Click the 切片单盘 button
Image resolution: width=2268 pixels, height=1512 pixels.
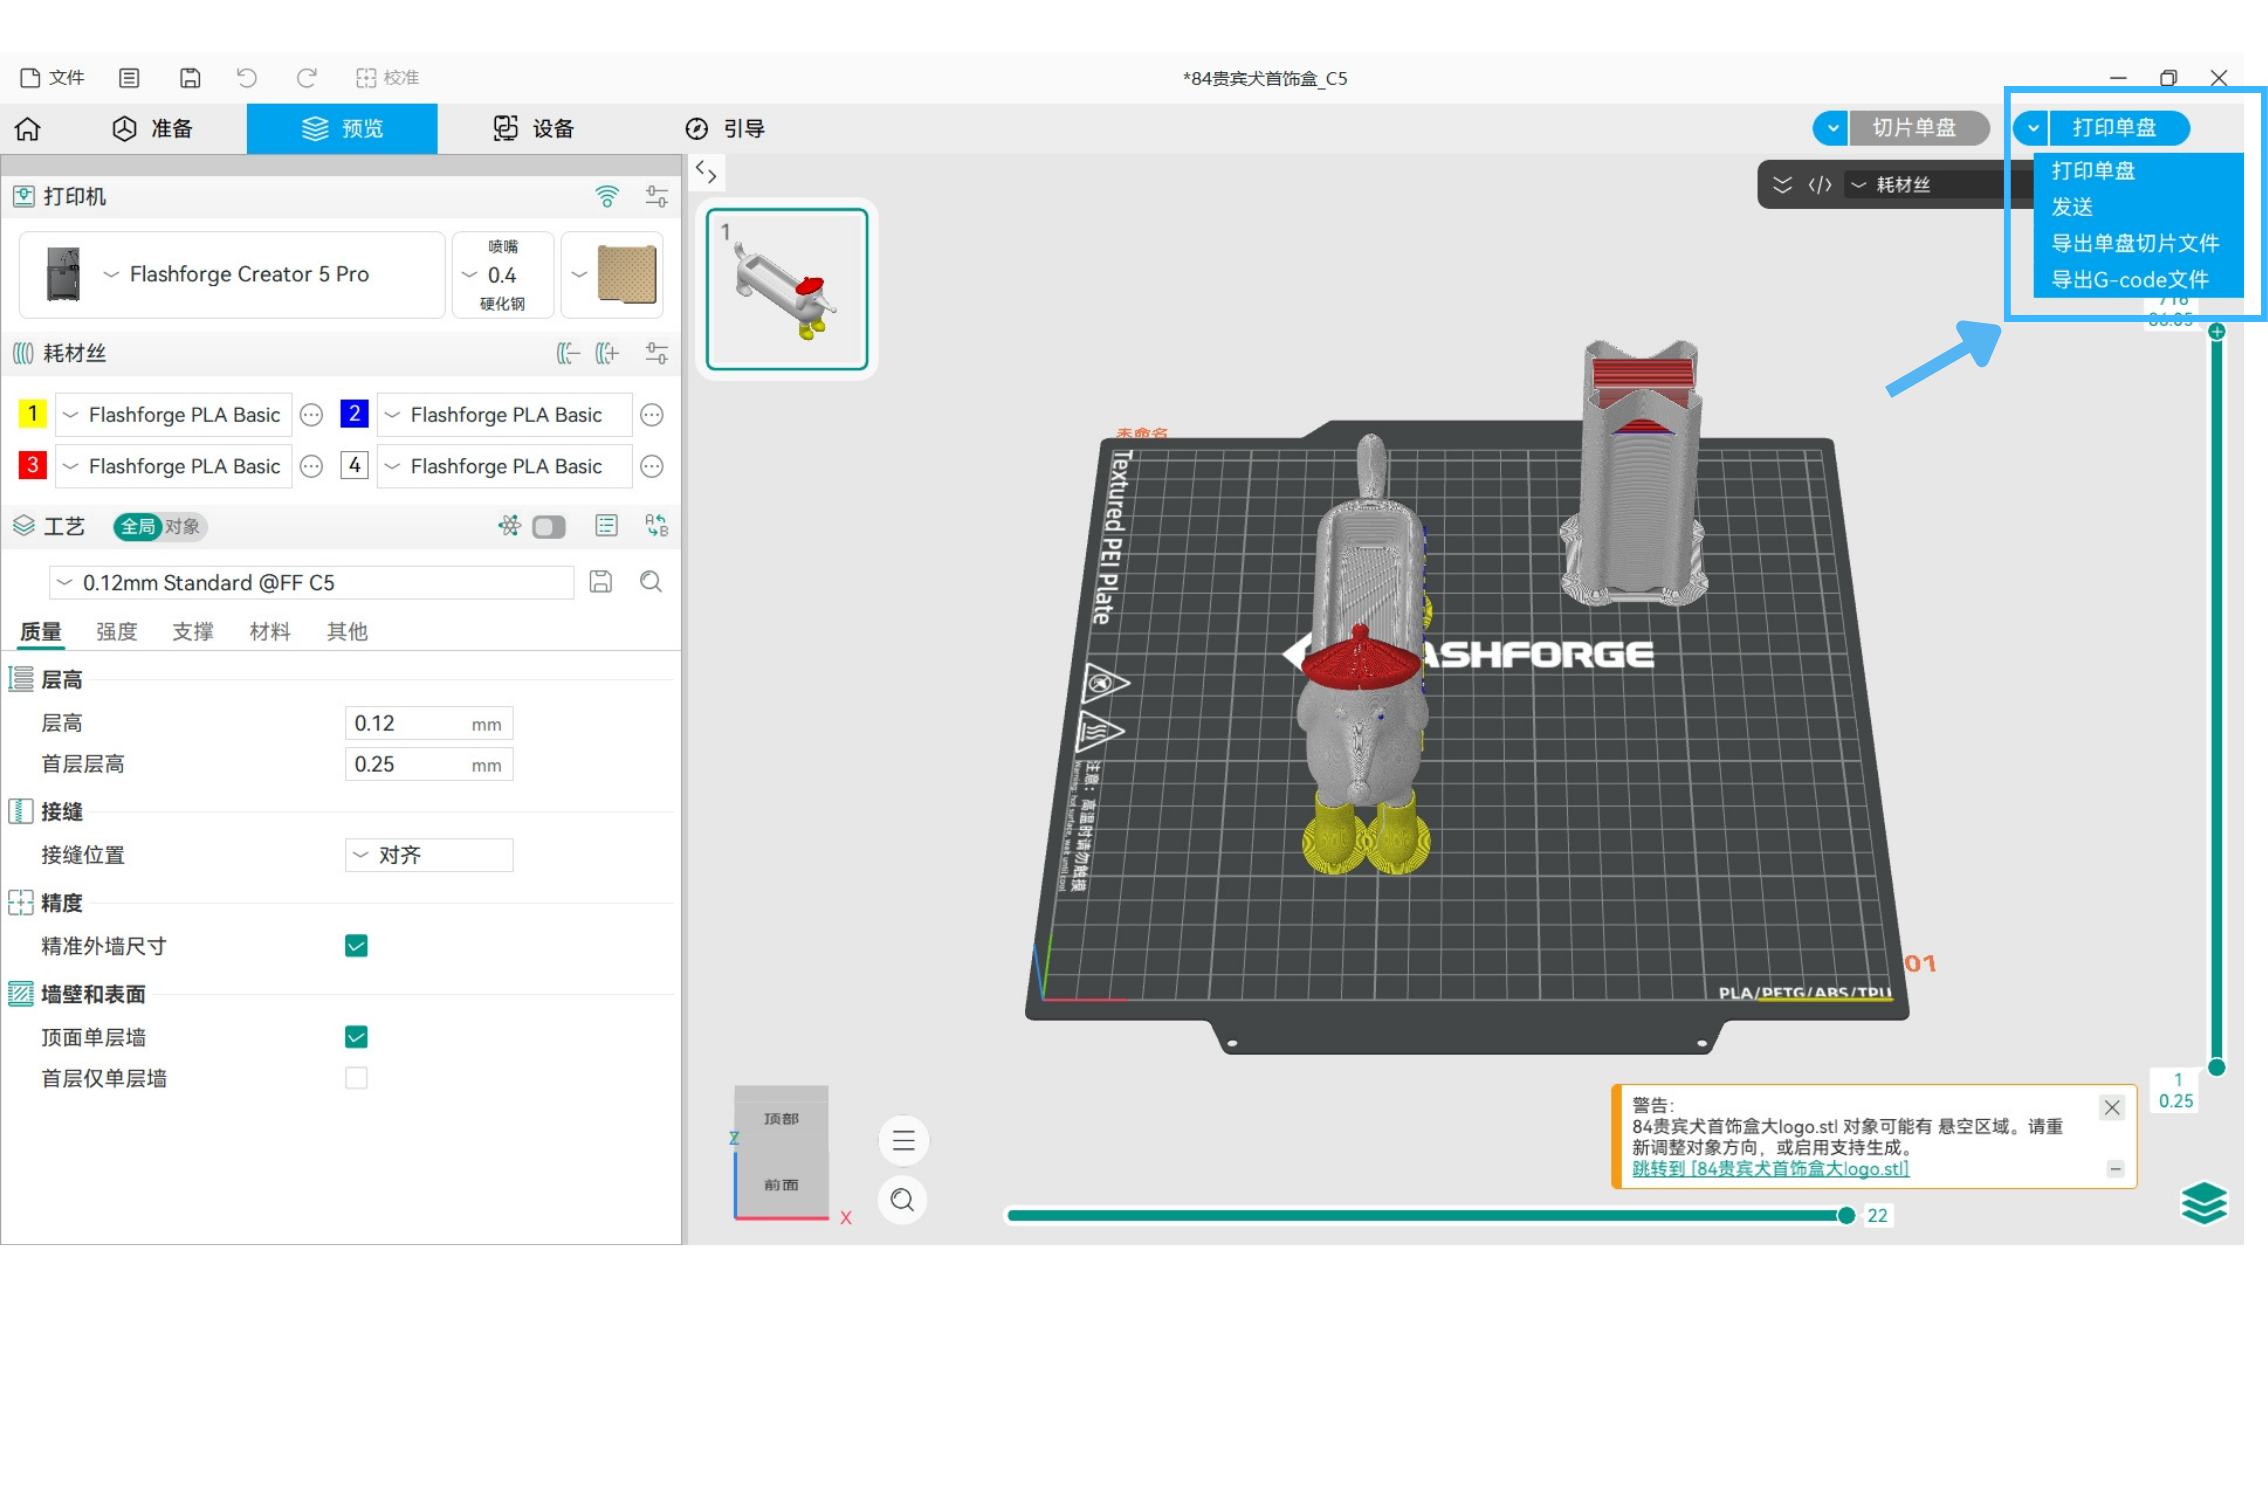(x=1918, y=128)
